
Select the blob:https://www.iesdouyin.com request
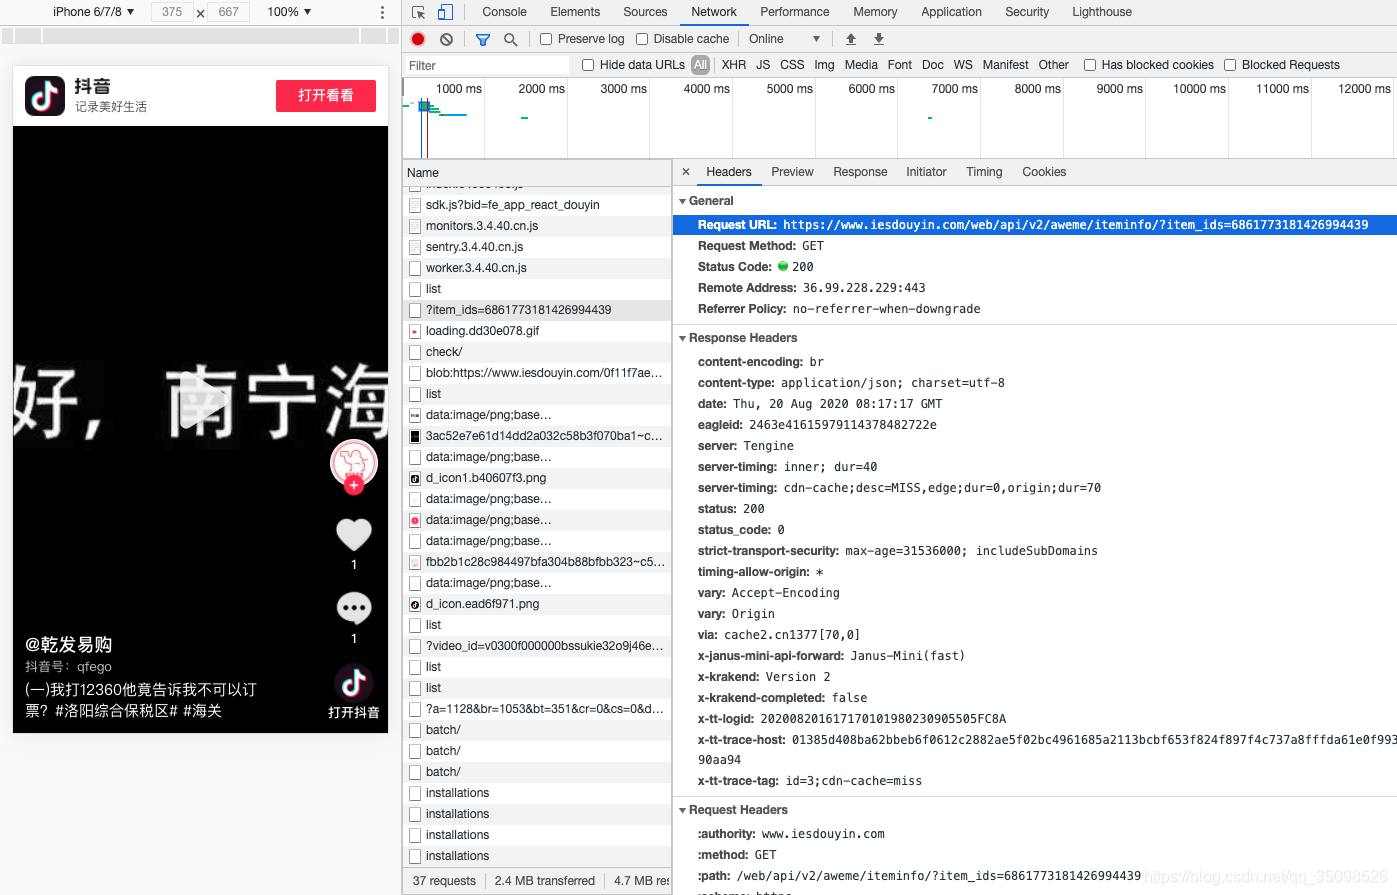(537, 373)
